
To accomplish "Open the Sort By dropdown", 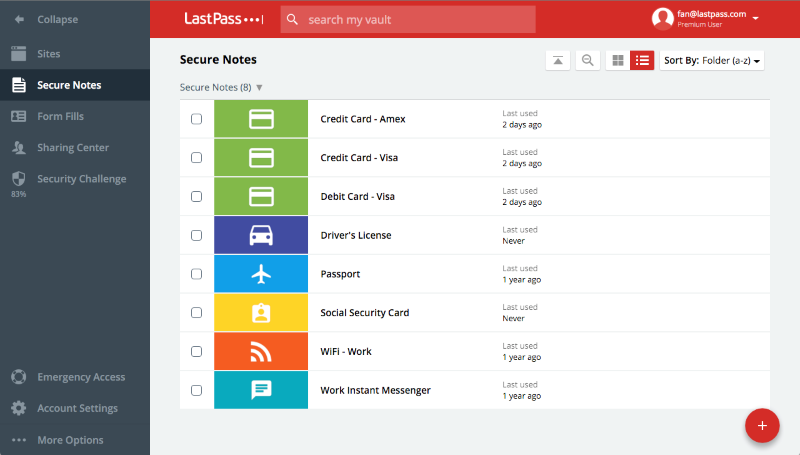I will [x=711, y=61].
